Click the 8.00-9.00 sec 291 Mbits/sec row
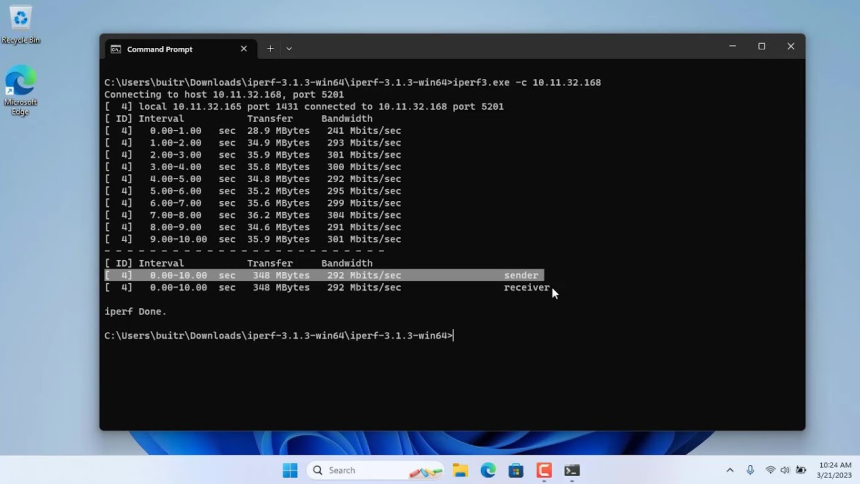The width and height of the screenshot is (860, 484). (x=253, y=227)
